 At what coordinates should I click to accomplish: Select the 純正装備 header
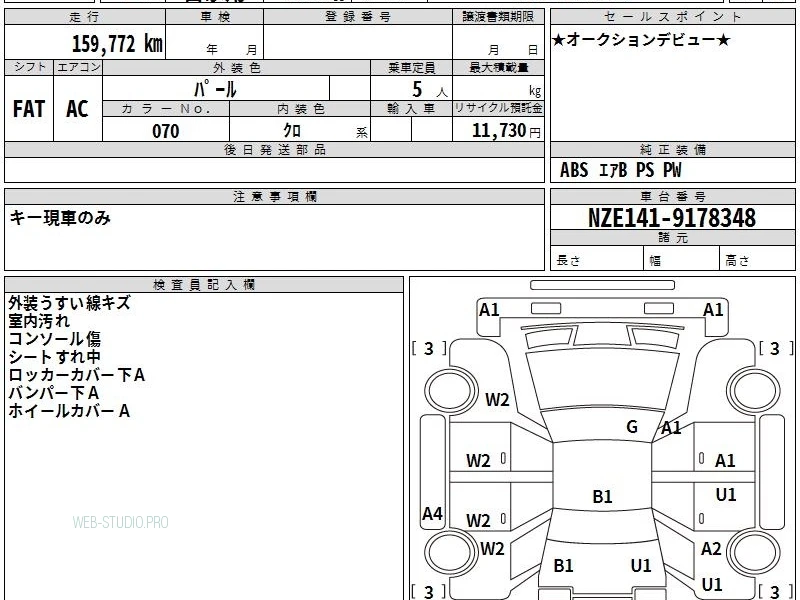coord(672,149)
